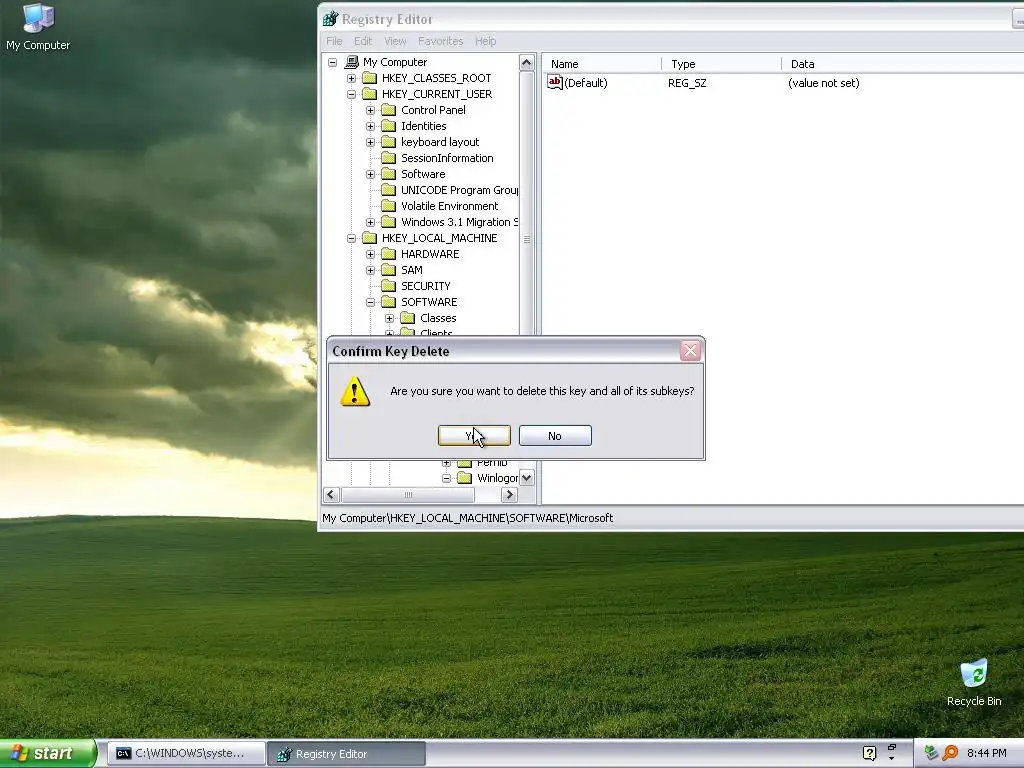This screenshot has width=1024, height=768.
Task: Click the Registry Editor taskbar button
Action: pos(347,754)
